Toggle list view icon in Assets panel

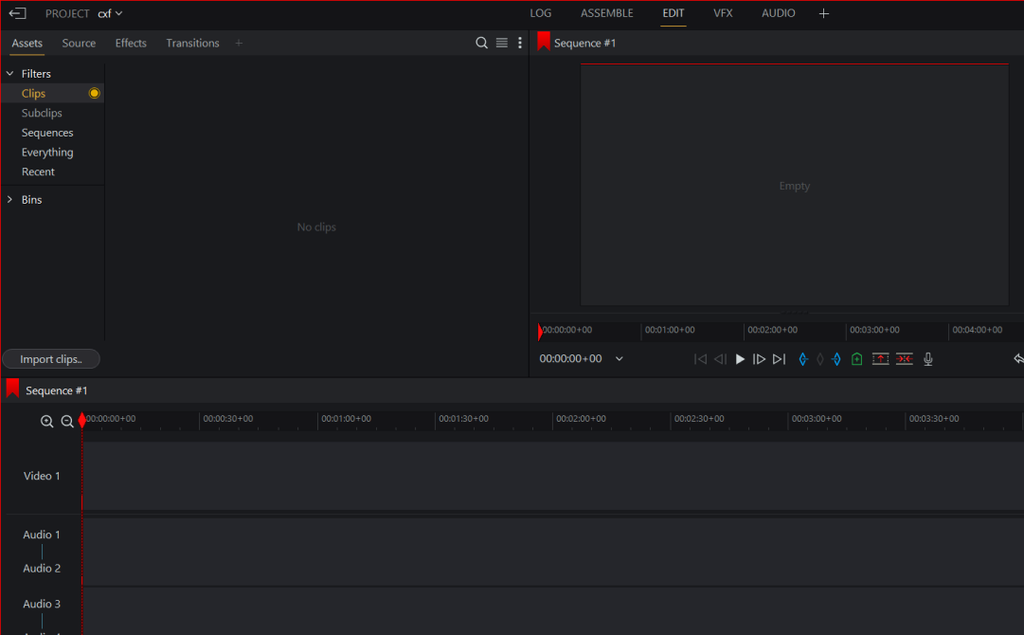[x=502, y=42]
